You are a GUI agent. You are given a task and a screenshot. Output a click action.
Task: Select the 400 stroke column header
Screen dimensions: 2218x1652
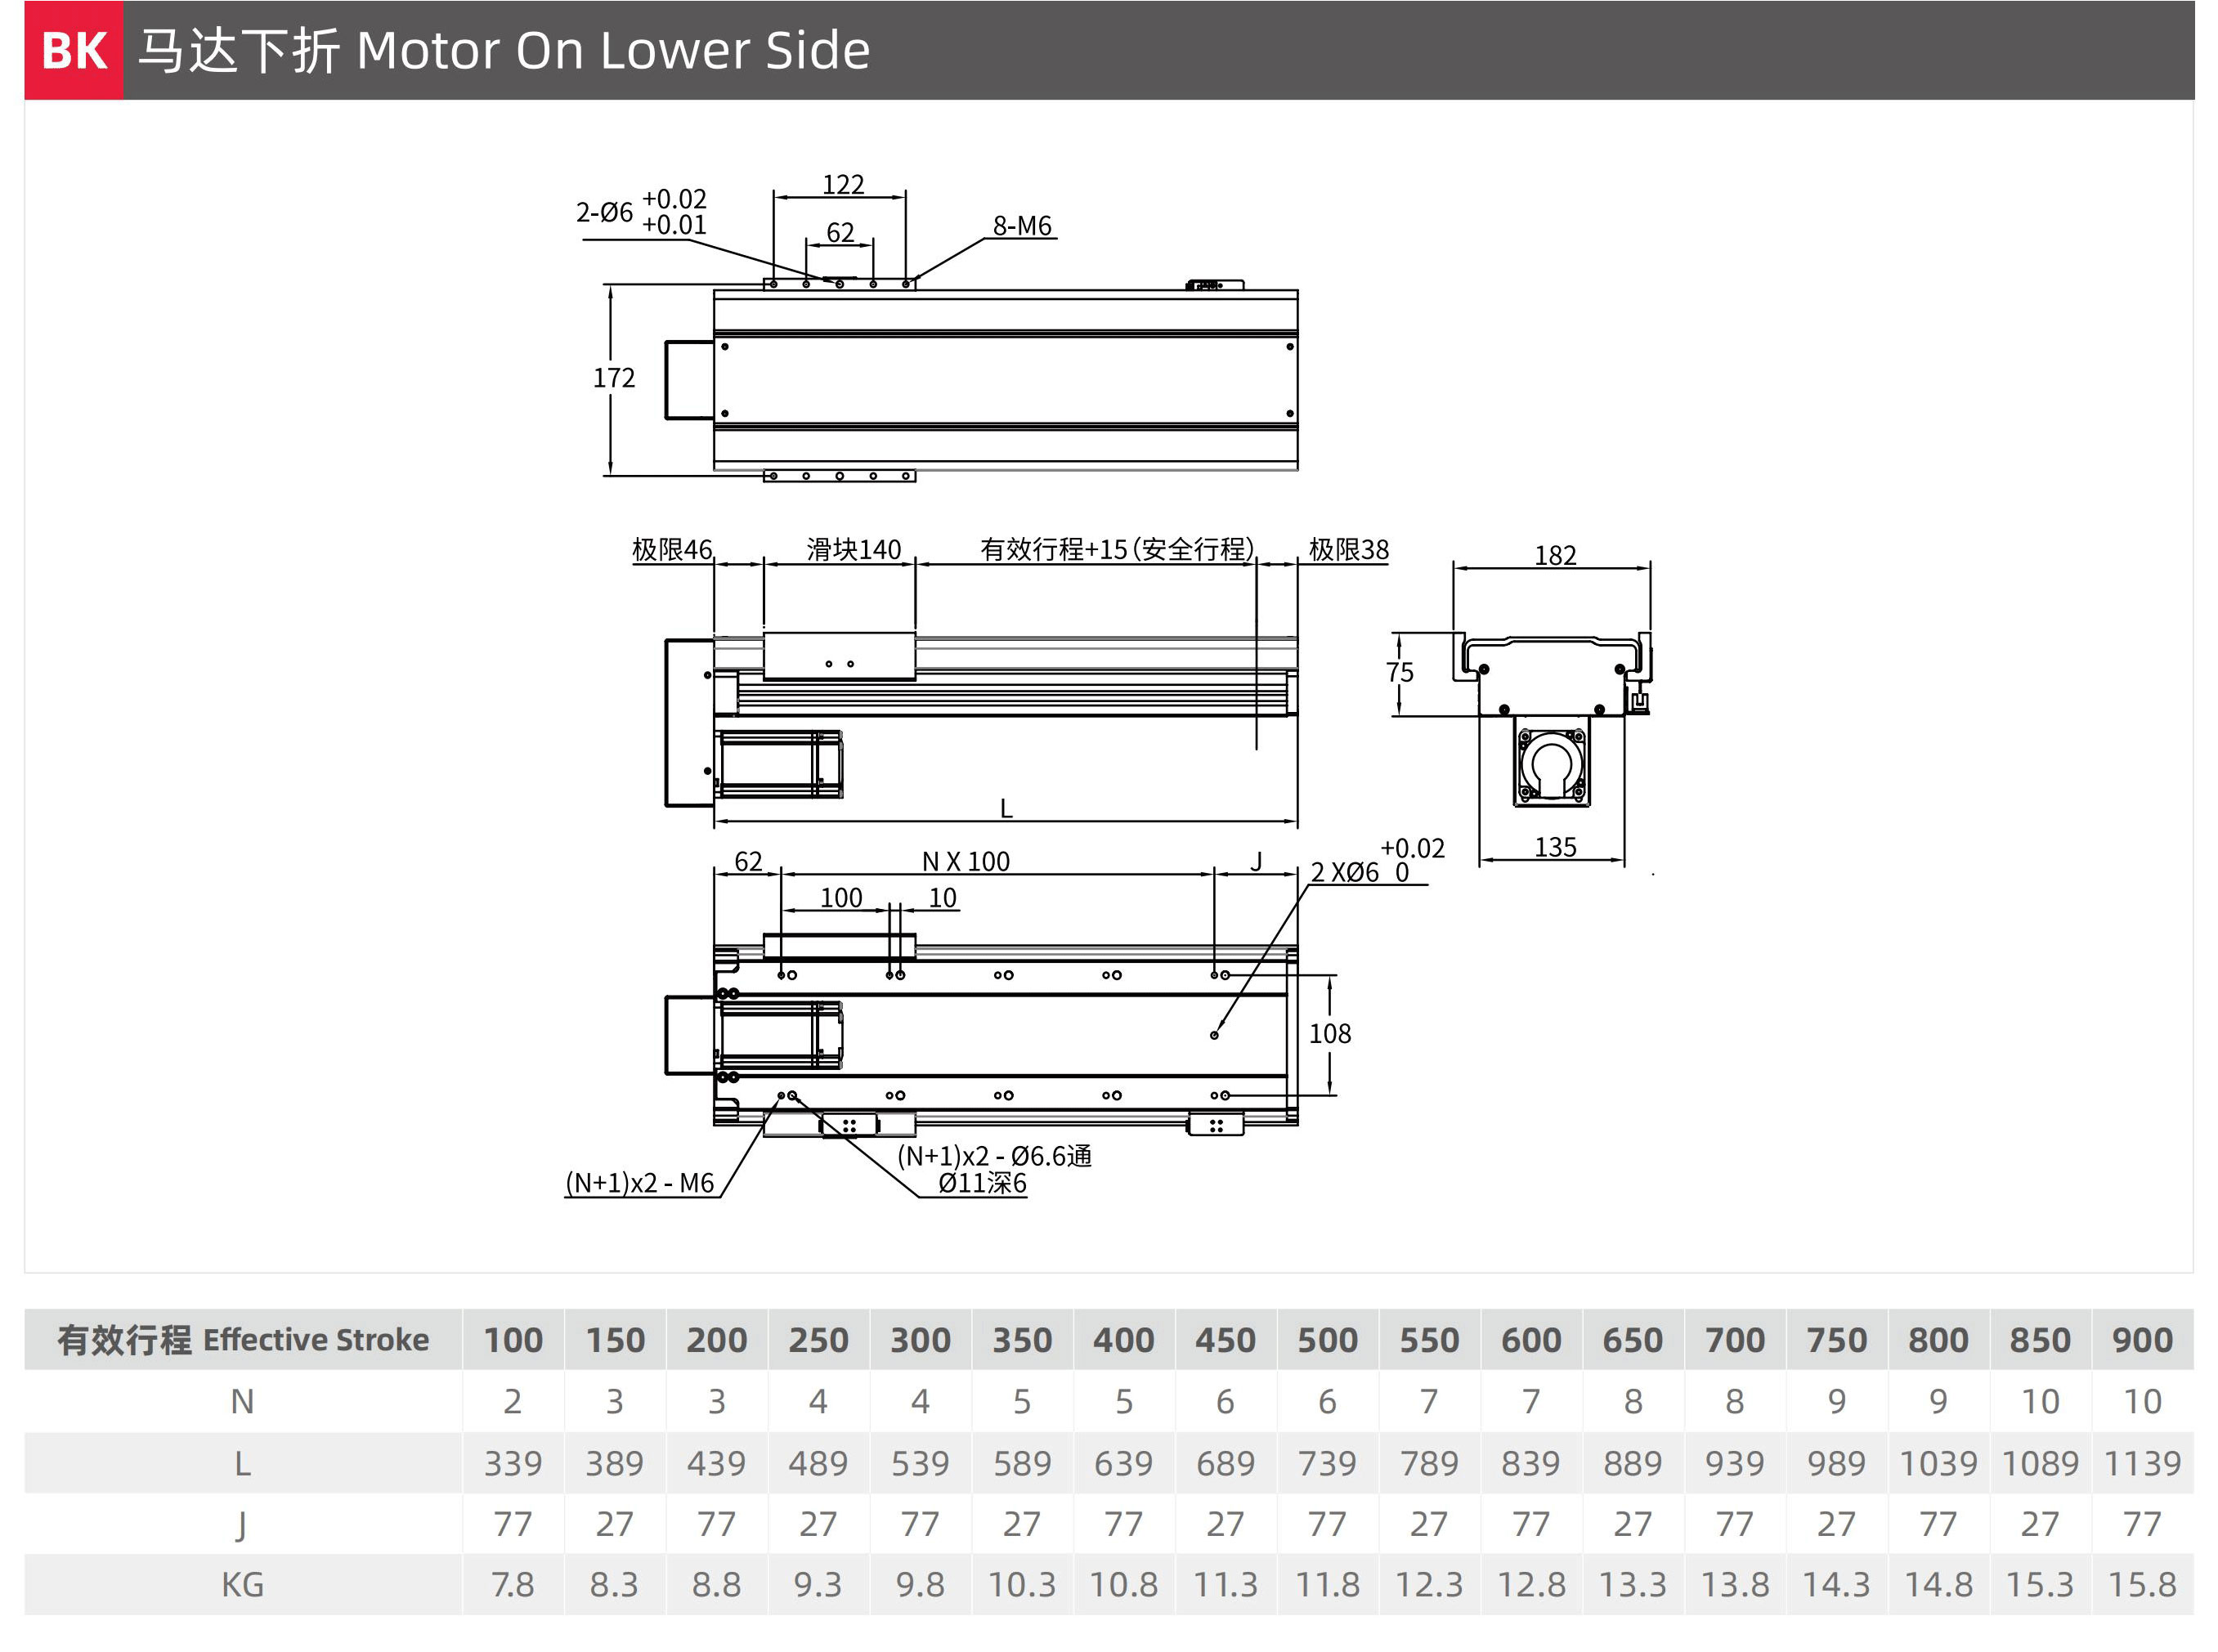click(x=1124, y=1340)
